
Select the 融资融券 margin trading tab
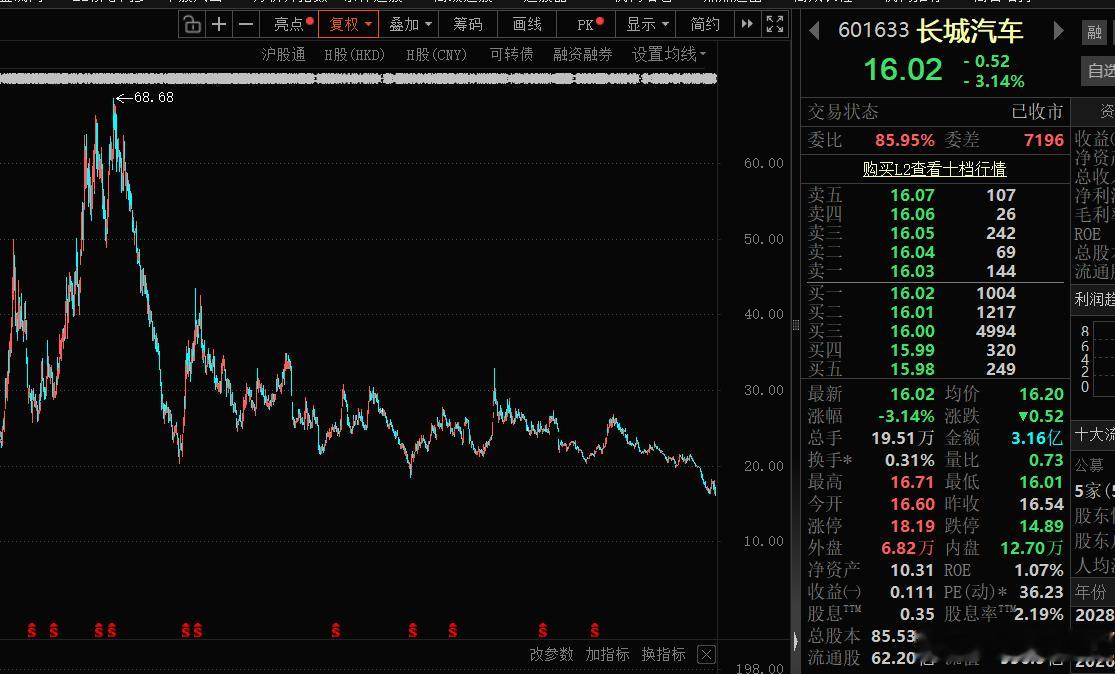click(582, 55)
